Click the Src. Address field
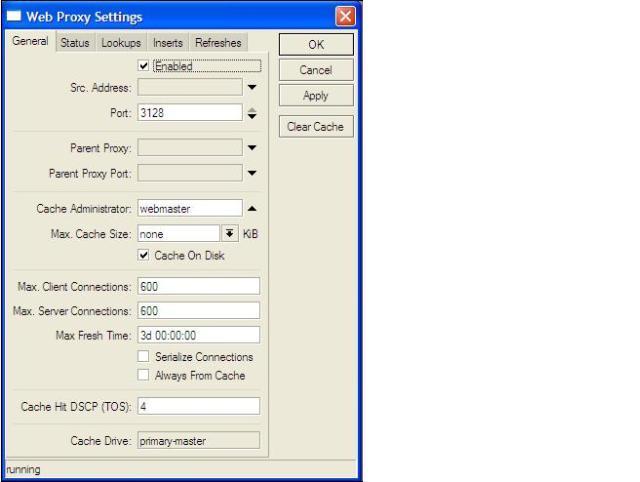 point(190,87)
